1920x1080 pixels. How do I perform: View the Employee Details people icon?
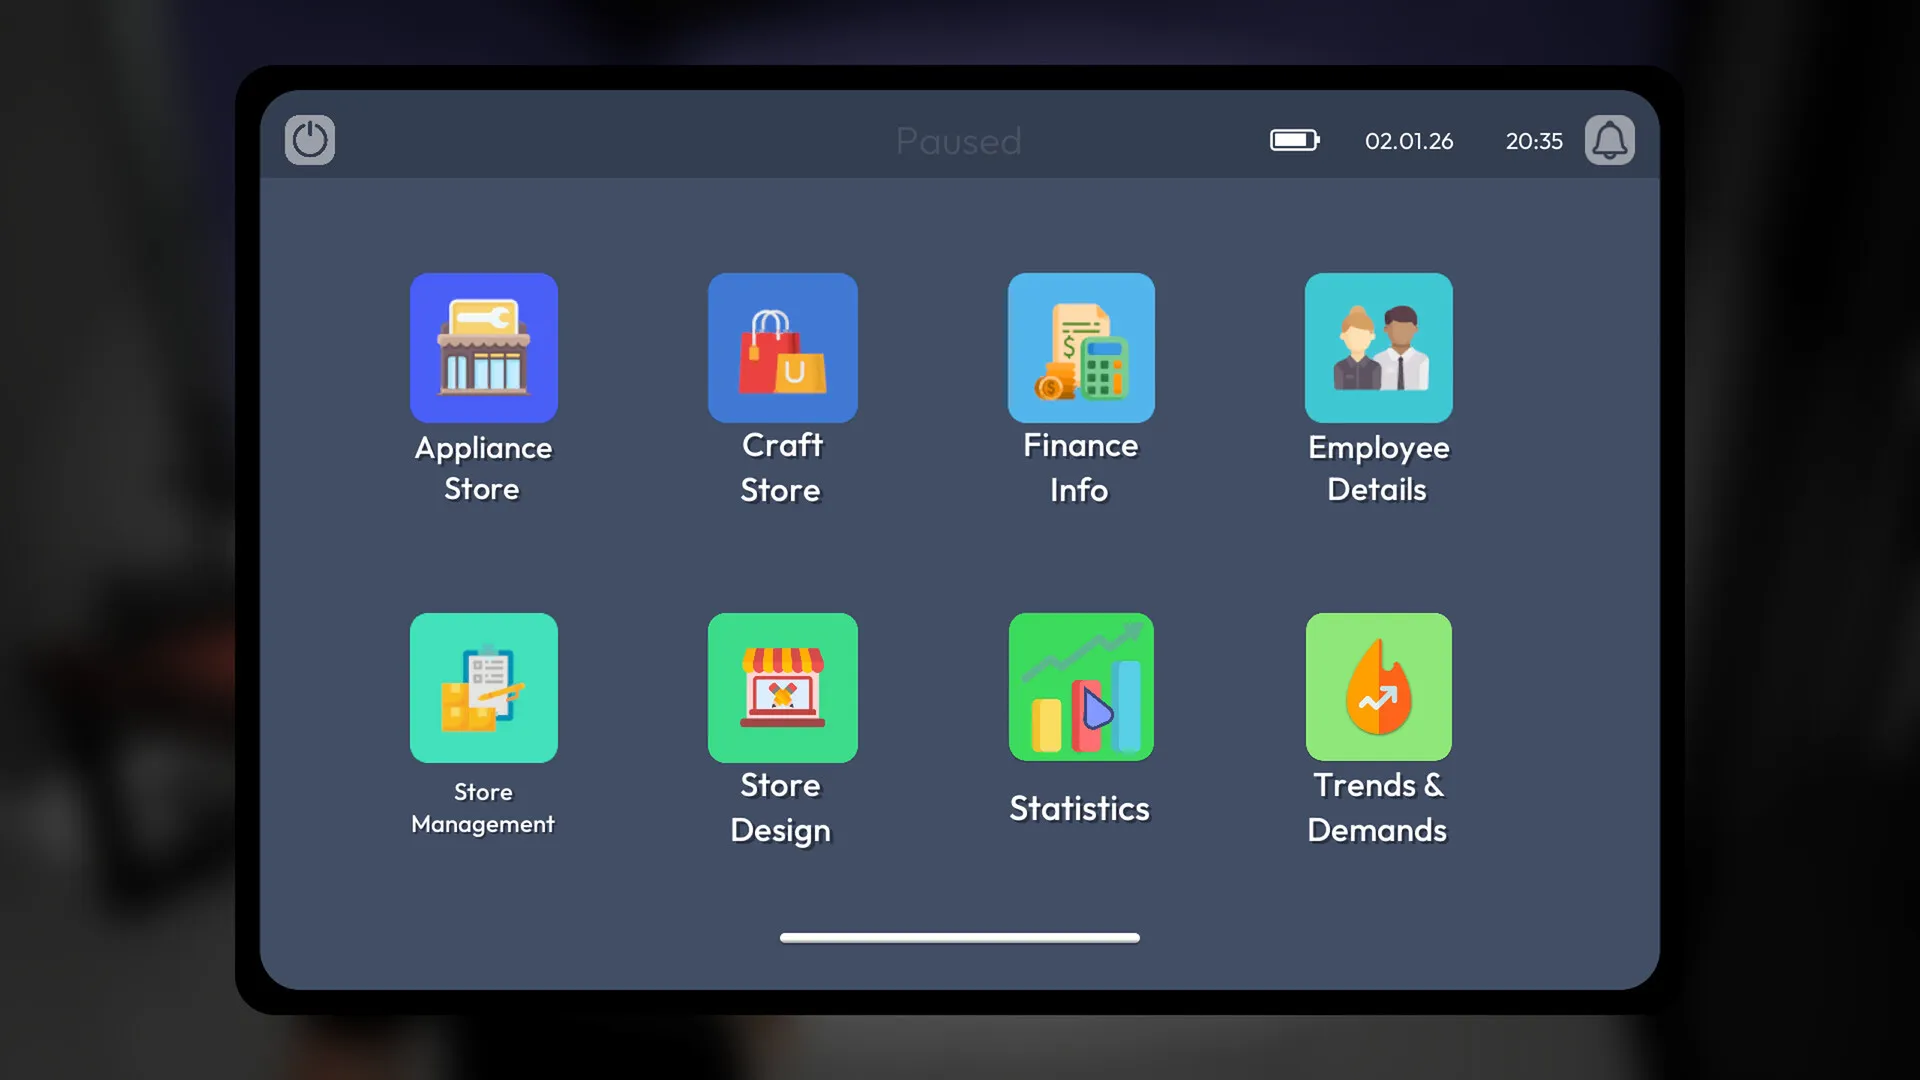1379,347
